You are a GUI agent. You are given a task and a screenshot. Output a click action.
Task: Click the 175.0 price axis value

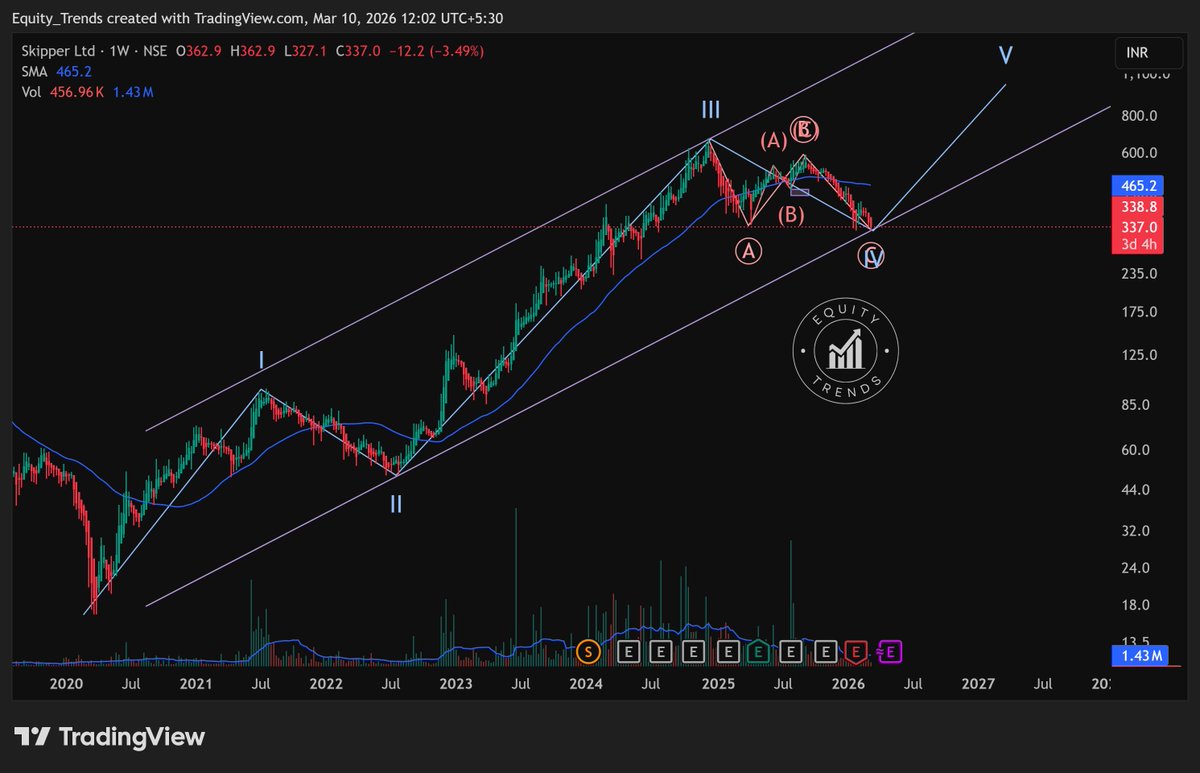[x=1139, y=312]
